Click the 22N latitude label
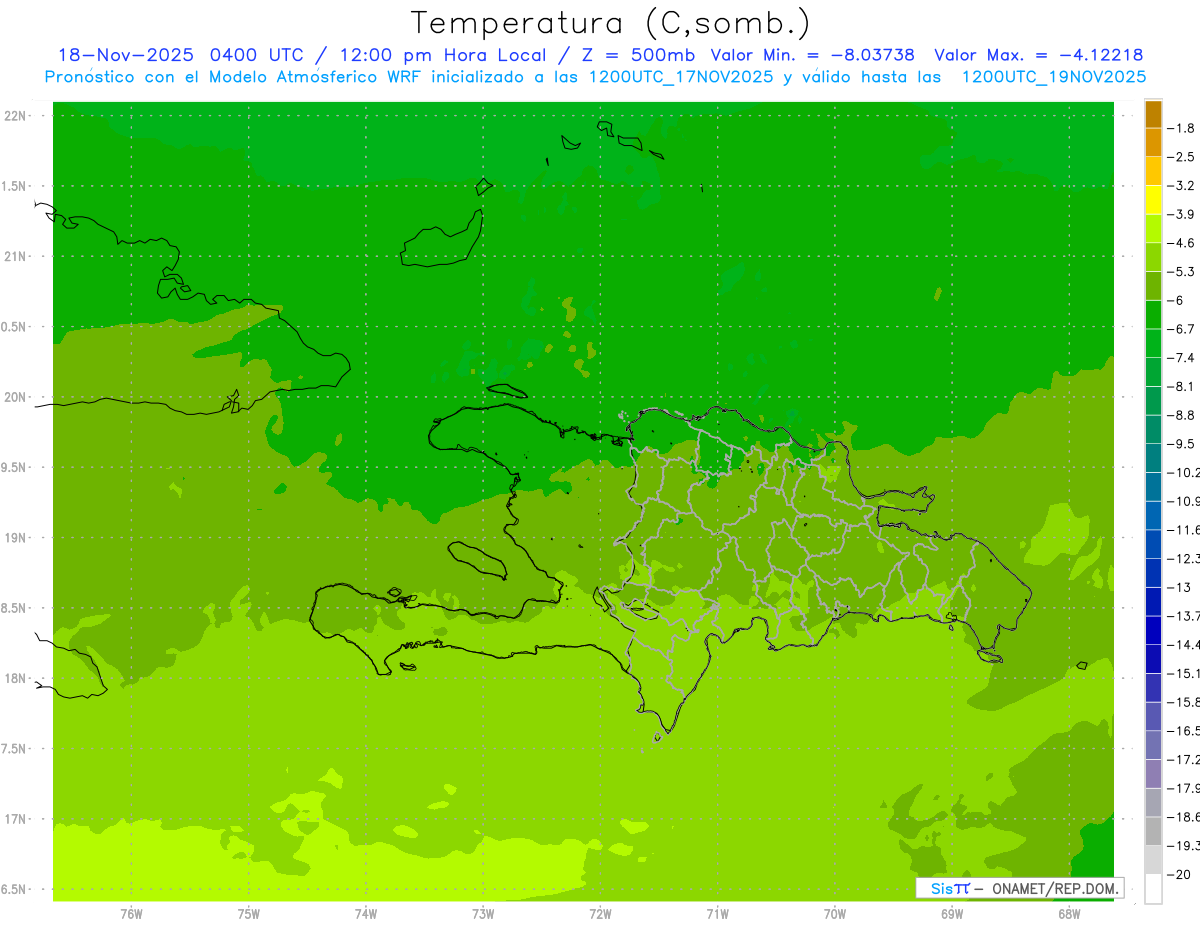 [15, 115]
